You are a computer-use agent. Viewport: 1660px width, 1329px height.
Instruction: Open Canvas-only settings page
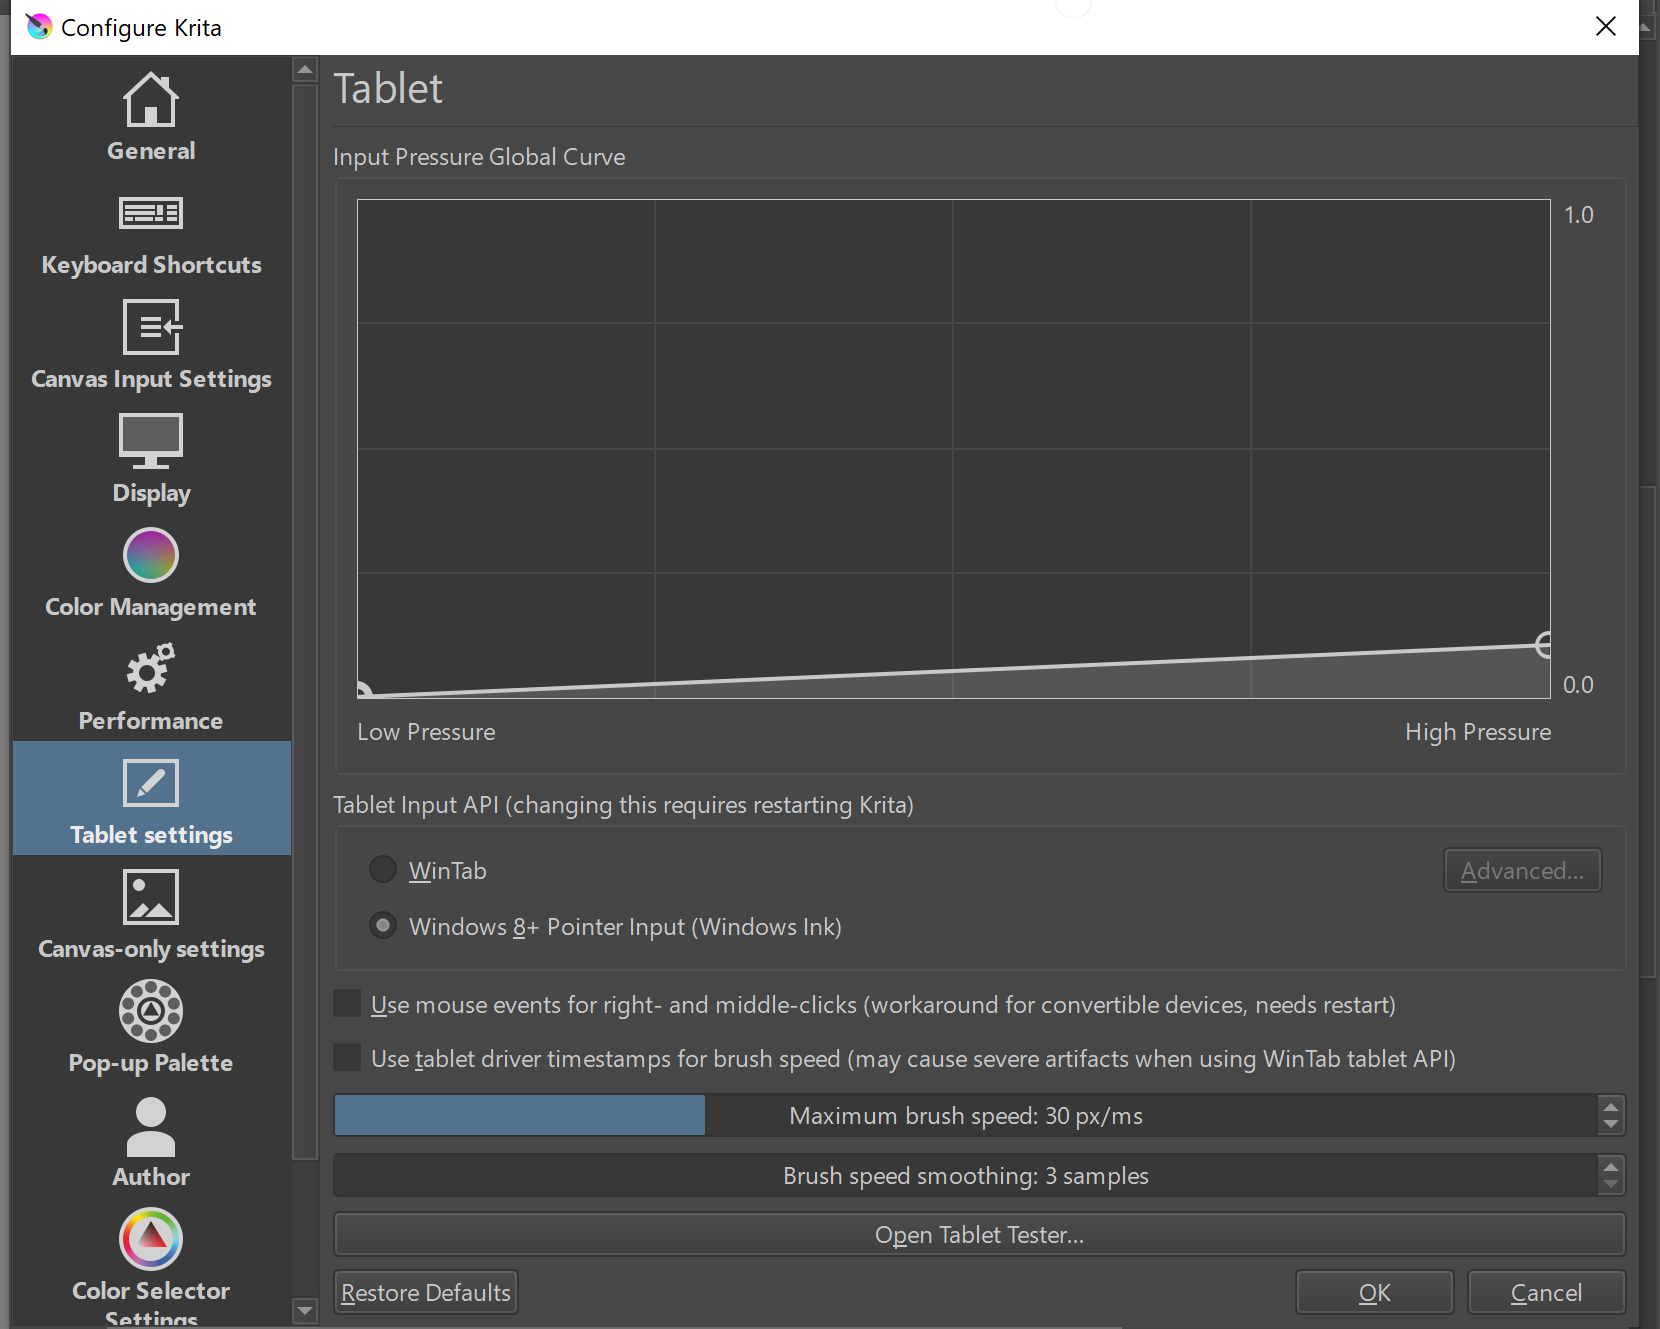(x=151, y=912)
